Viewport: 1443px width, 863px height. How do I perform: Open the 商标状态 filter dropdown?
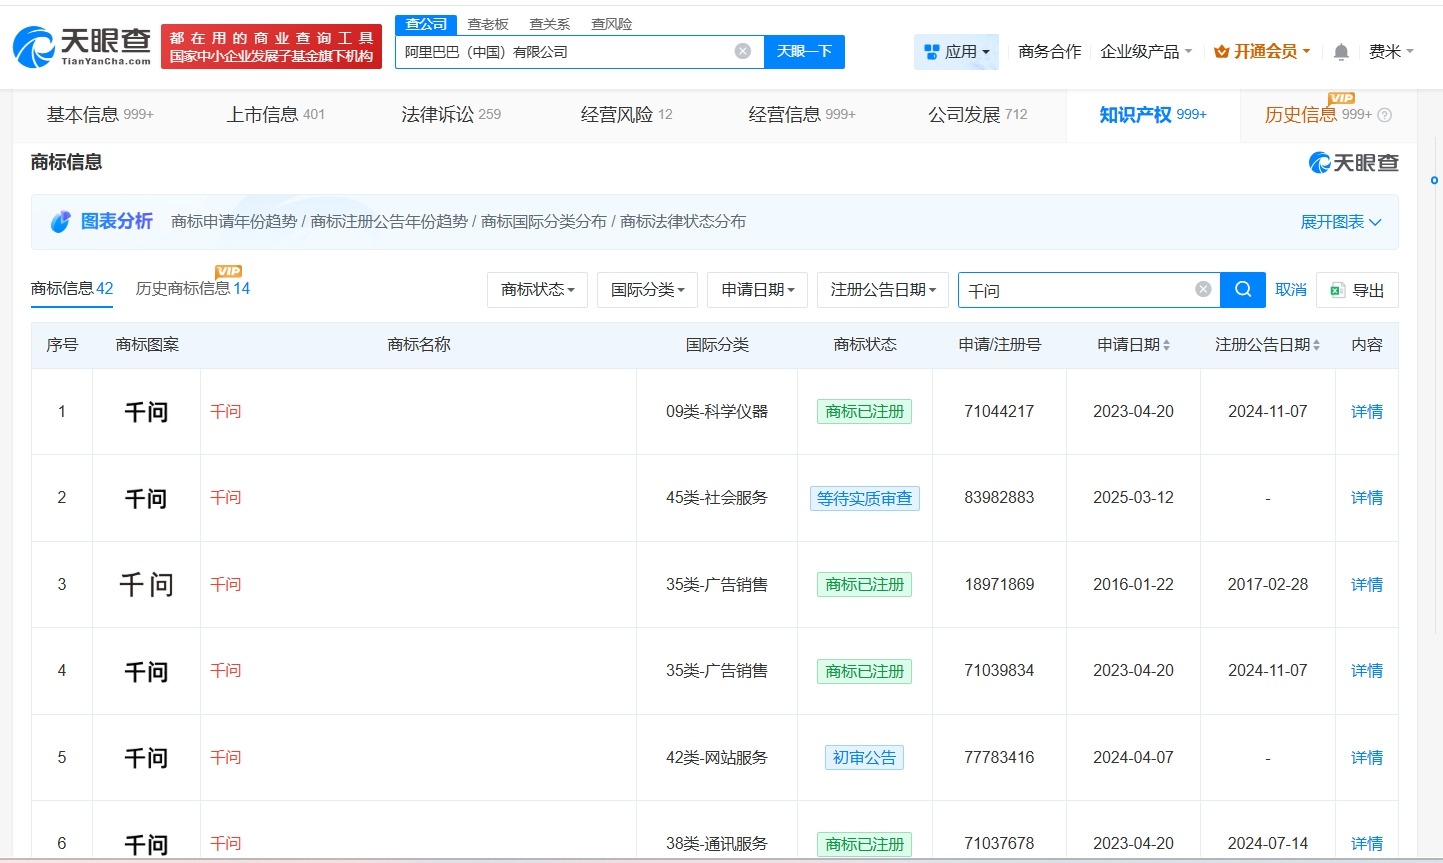[x=537, y=290]
